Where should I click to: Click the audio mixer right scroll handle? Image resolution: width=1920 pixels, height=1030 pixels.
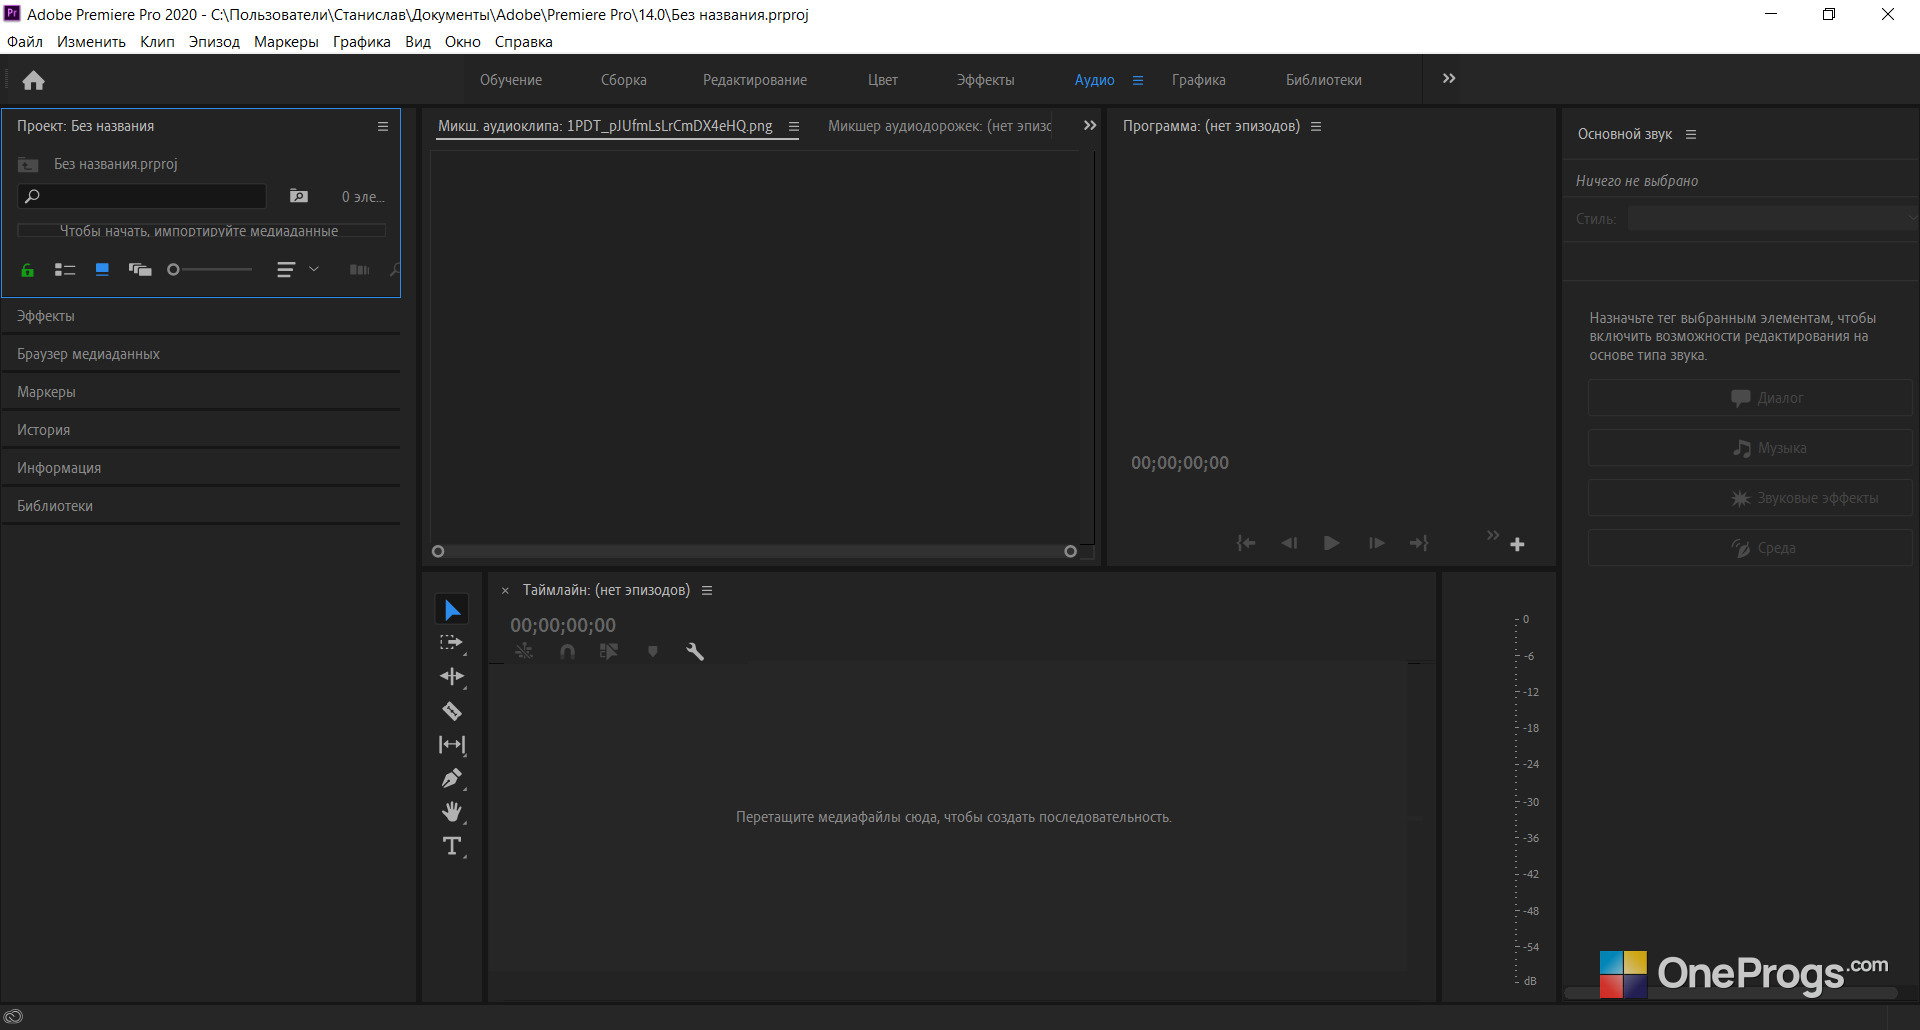tap(1071, 551)
